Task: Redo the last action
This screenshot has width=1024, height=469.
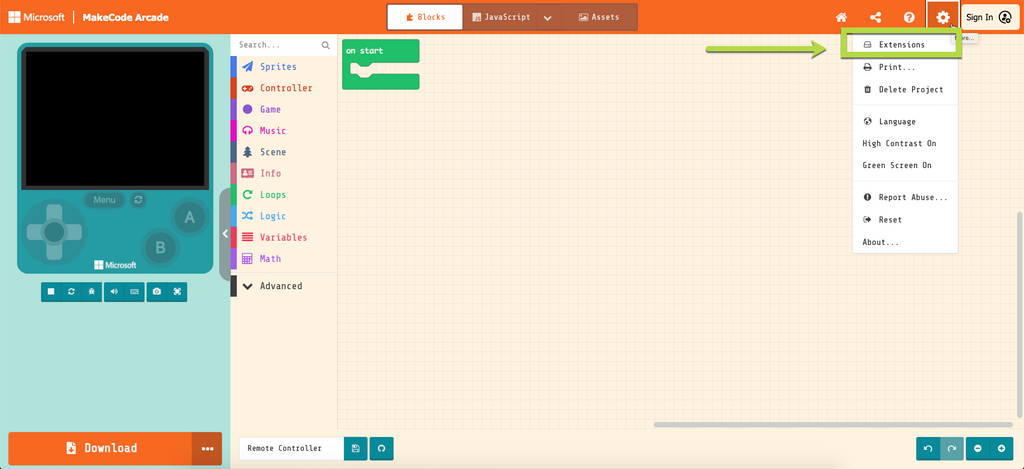Action: (952, 449)
